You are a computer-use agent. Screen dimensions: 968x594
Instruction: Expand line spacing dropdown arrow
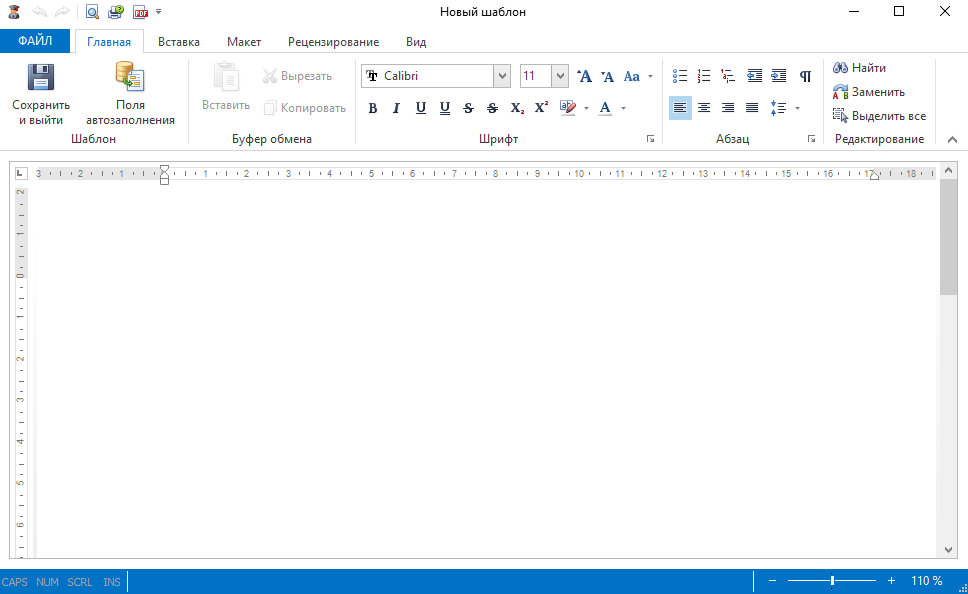coord(797,109)
